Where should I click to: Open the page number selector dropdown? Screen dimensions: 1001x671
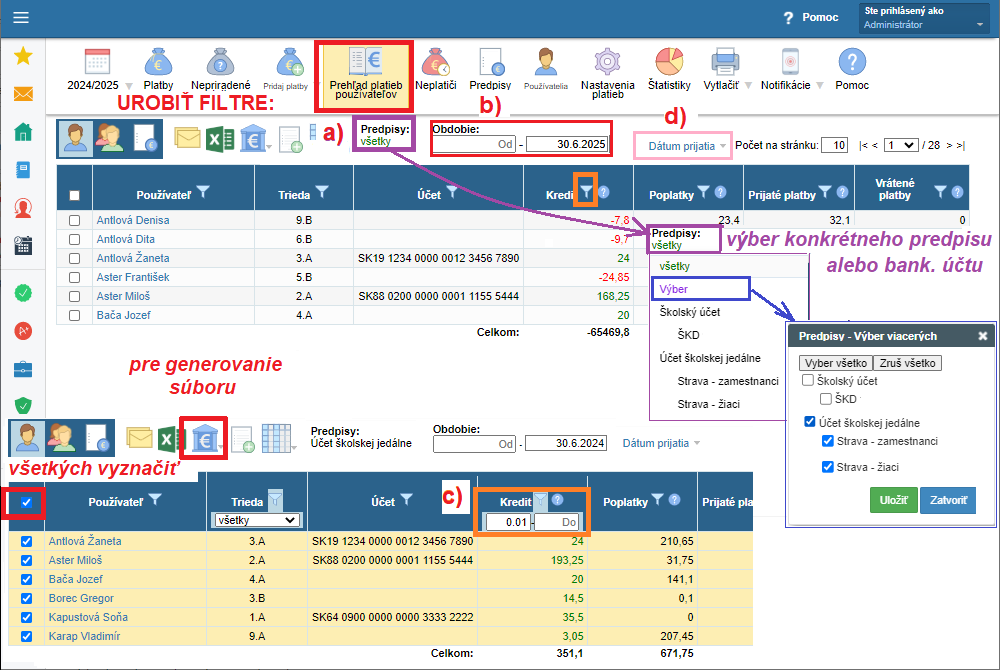tap(900, 146)
